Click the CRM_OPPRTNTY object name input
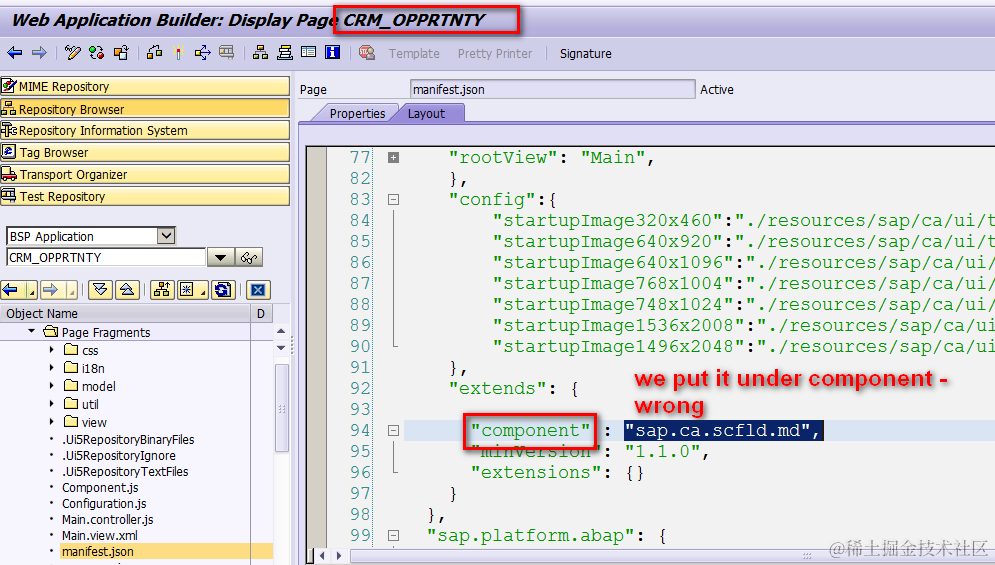This screenshot has width=995, height=565. tap(106, 257)
